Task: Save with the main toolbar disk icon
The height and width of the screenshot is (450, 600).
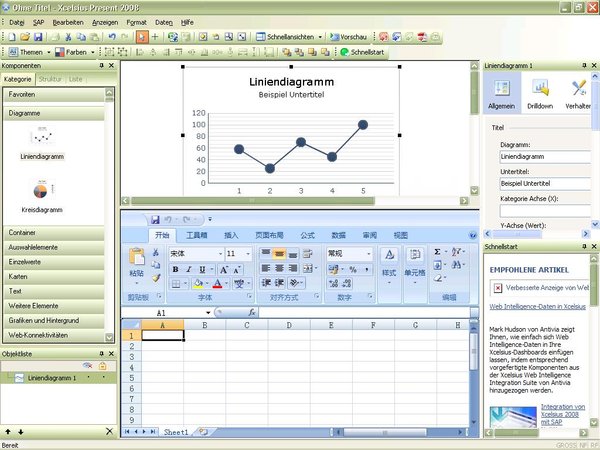Action: [x=38, y=37]
